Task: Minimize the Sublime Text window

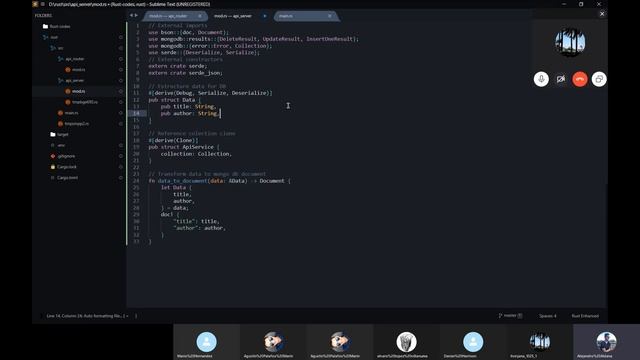Action: click(564, 4)
